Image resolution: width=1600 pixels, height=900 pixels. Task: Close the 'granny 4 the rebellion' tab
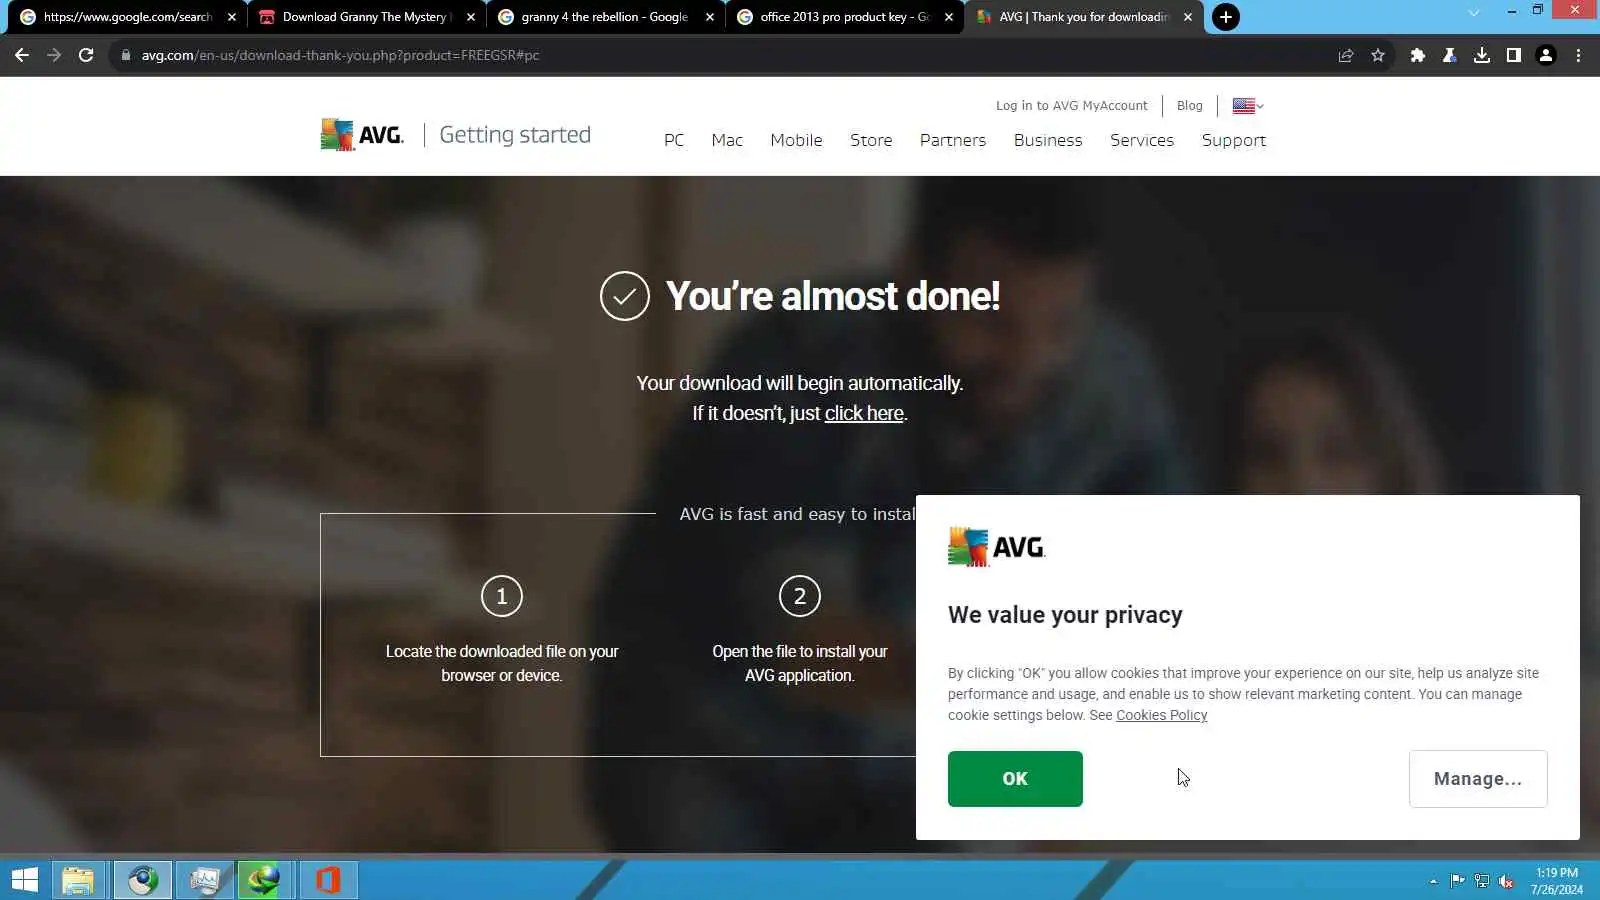(710, 17)
